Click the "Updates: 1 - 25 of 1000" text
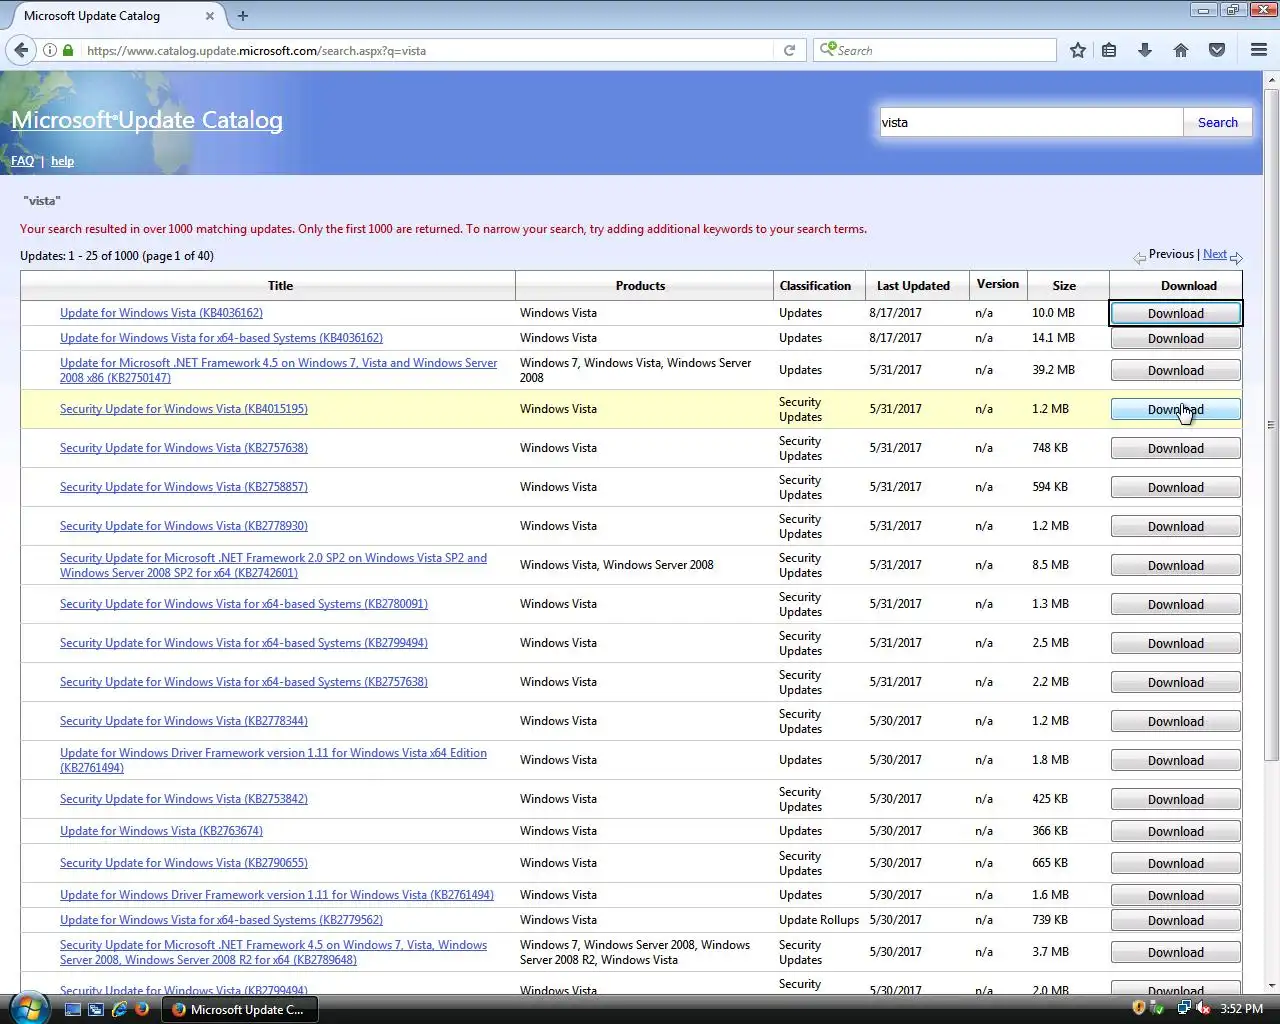The height and width of the screenshot is (1024, 1280). pos(79,256)
